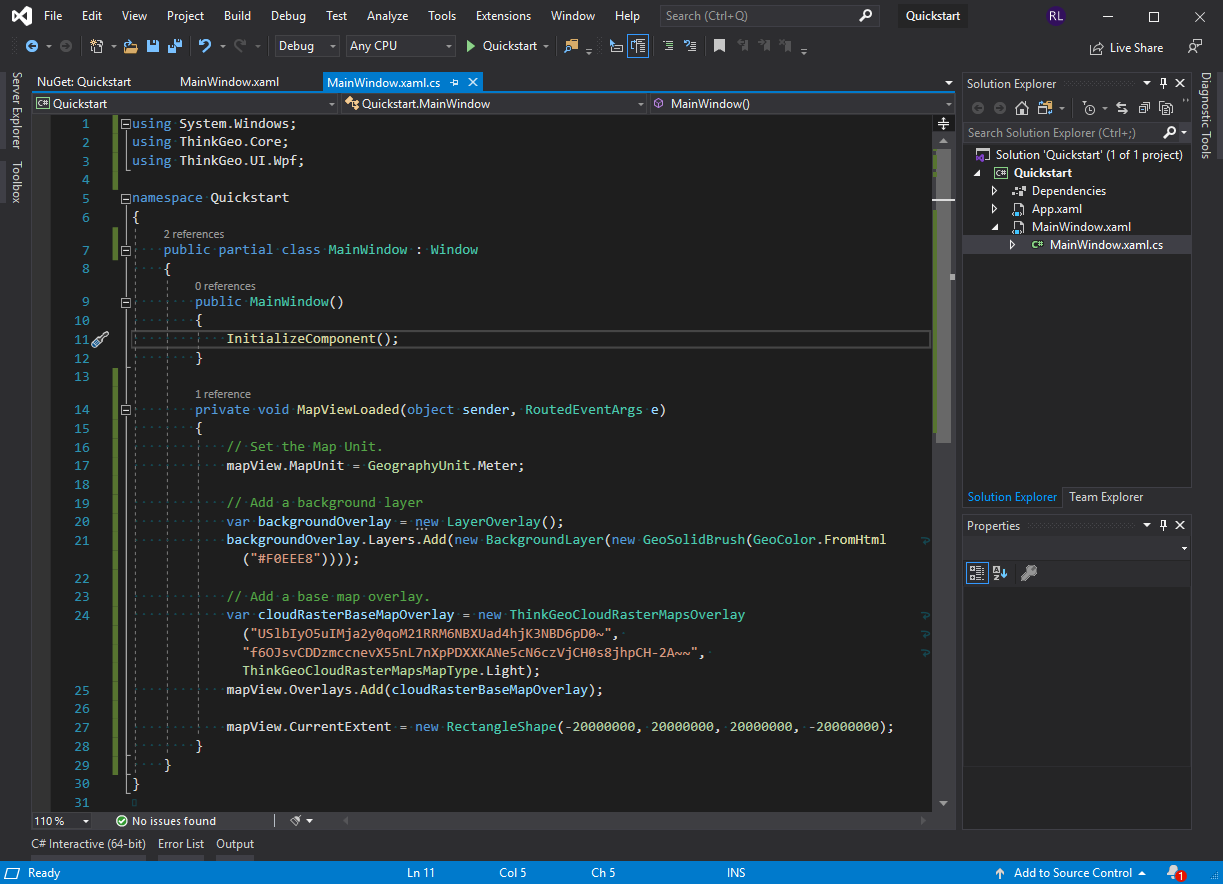Click the Switch Views icon in Solution Explorer
Image resolution: width=1223 pixels, height=884 pixels.
(x=1047, y=108)
